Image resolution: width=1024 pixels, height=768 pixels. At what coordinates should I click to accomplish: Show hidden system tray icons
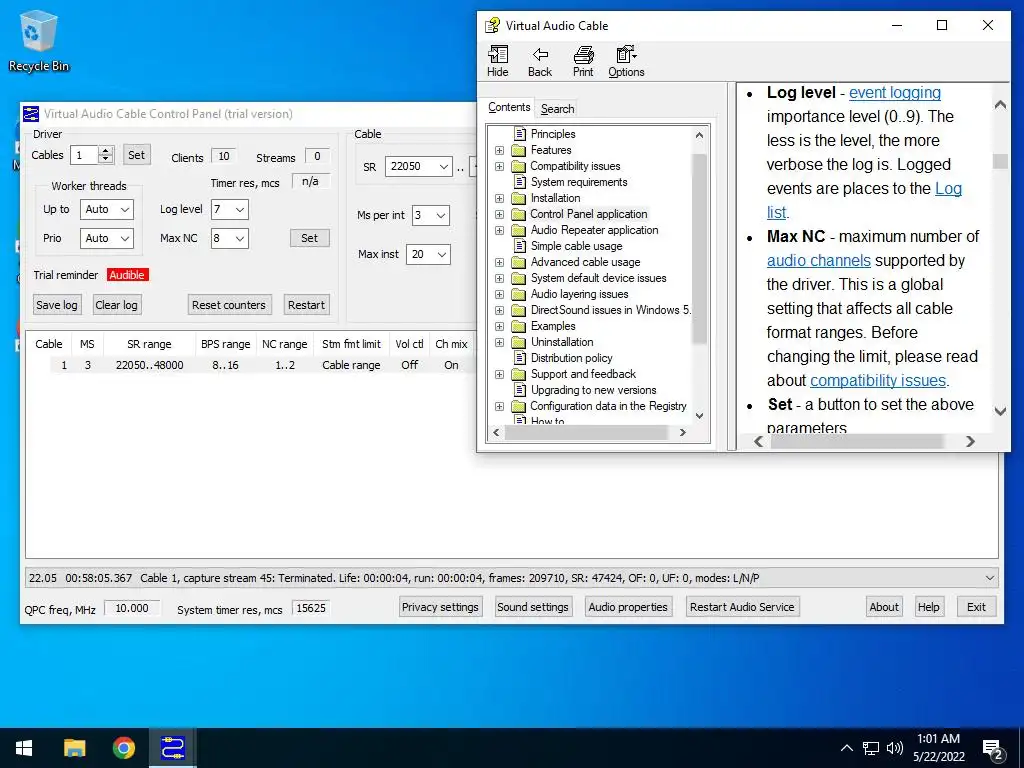coord(846,748)
